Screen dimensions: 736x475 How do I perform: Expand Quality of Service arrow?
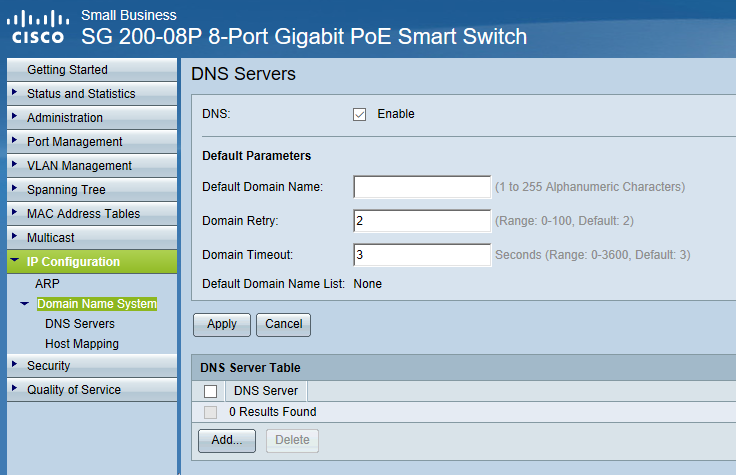click(x=14, y=388)
